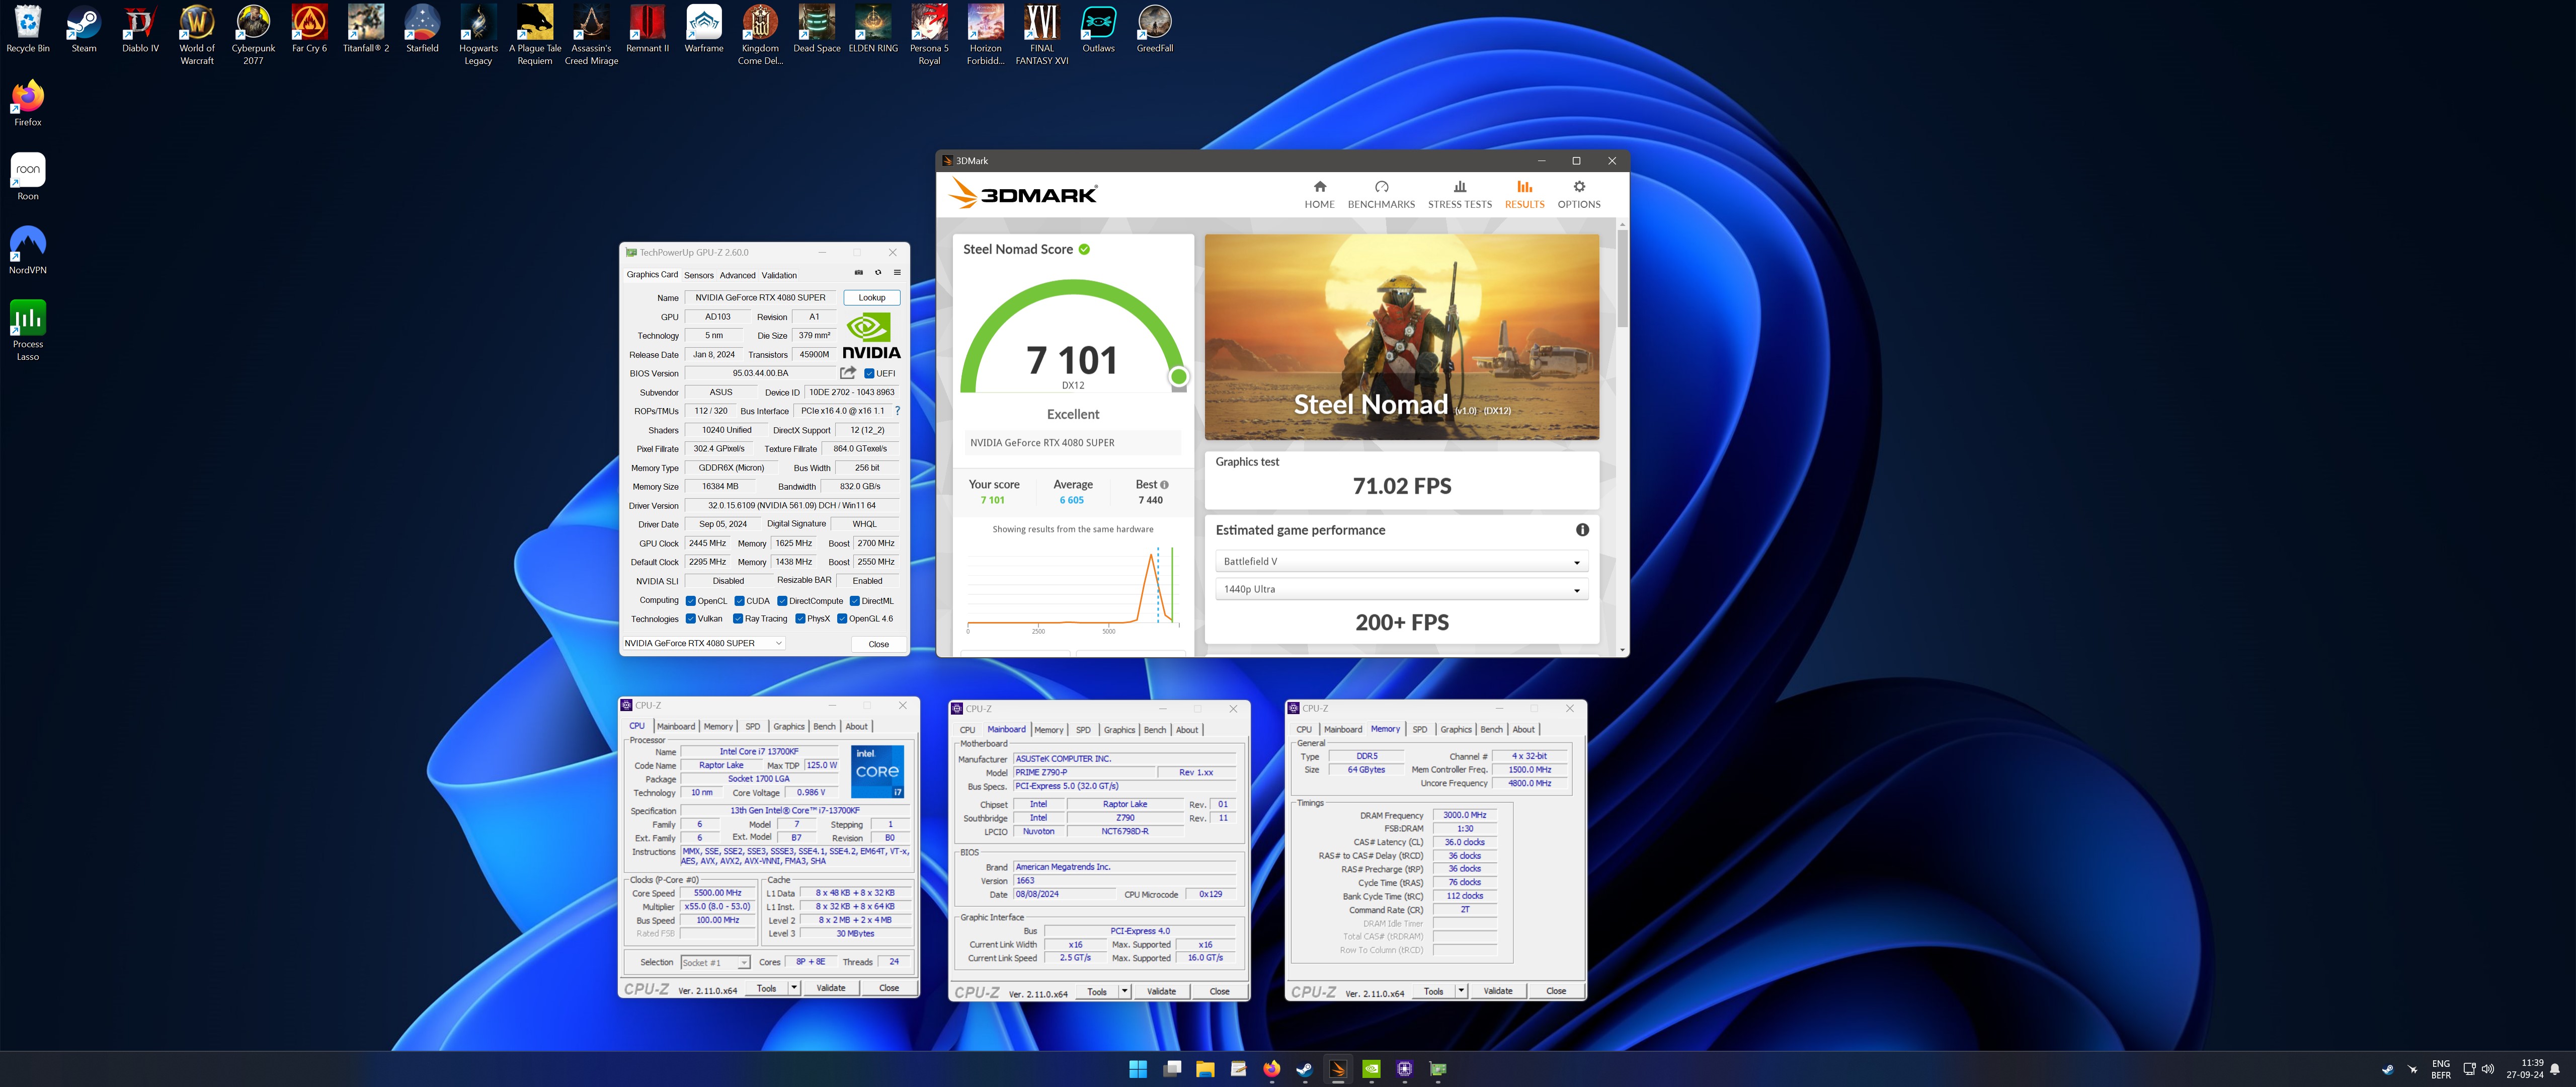Open the GPU-Z hamburger menu

[897, 273]
